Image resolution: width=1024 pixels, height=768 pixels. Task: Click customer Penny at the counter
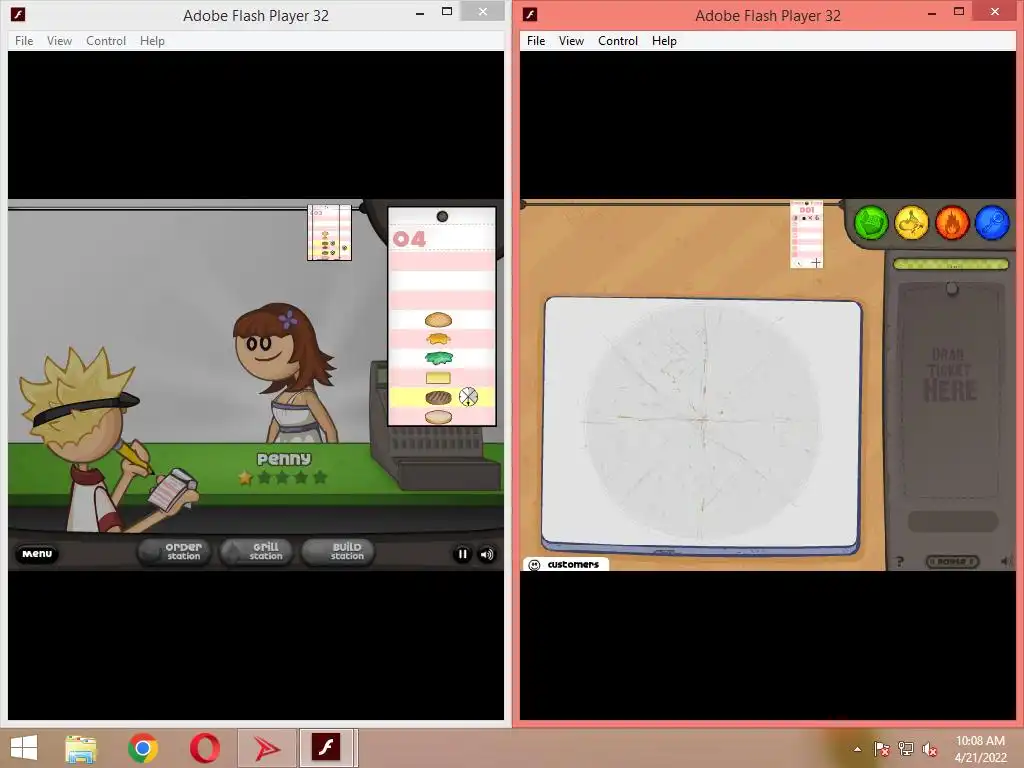pyautogui.click(x=285, y=374)
